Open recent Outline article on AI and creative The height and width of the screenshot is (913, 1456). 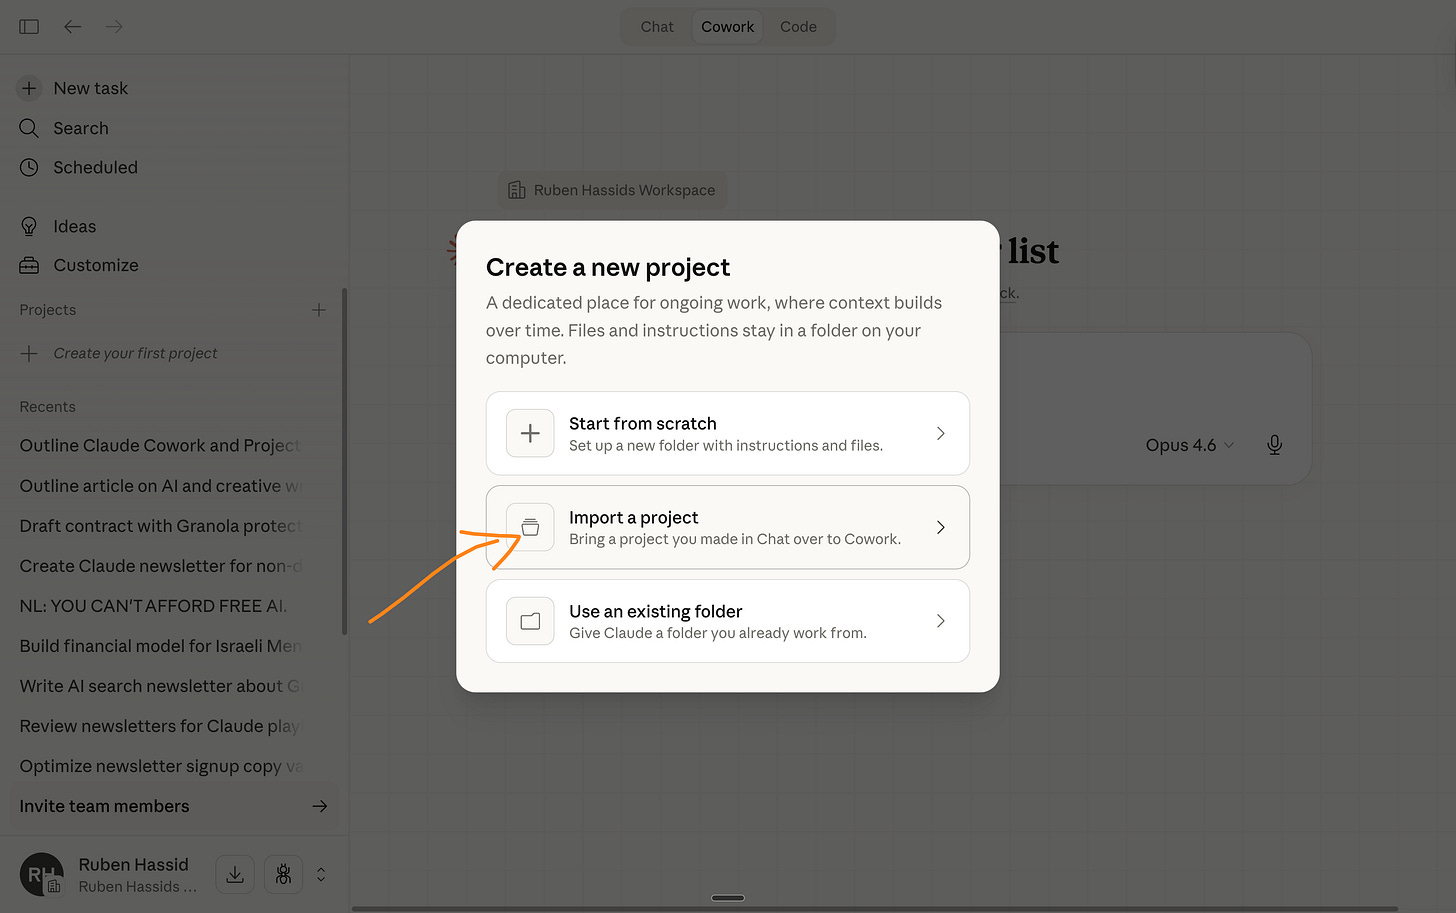pyautogui.click(x=160, y=485)
